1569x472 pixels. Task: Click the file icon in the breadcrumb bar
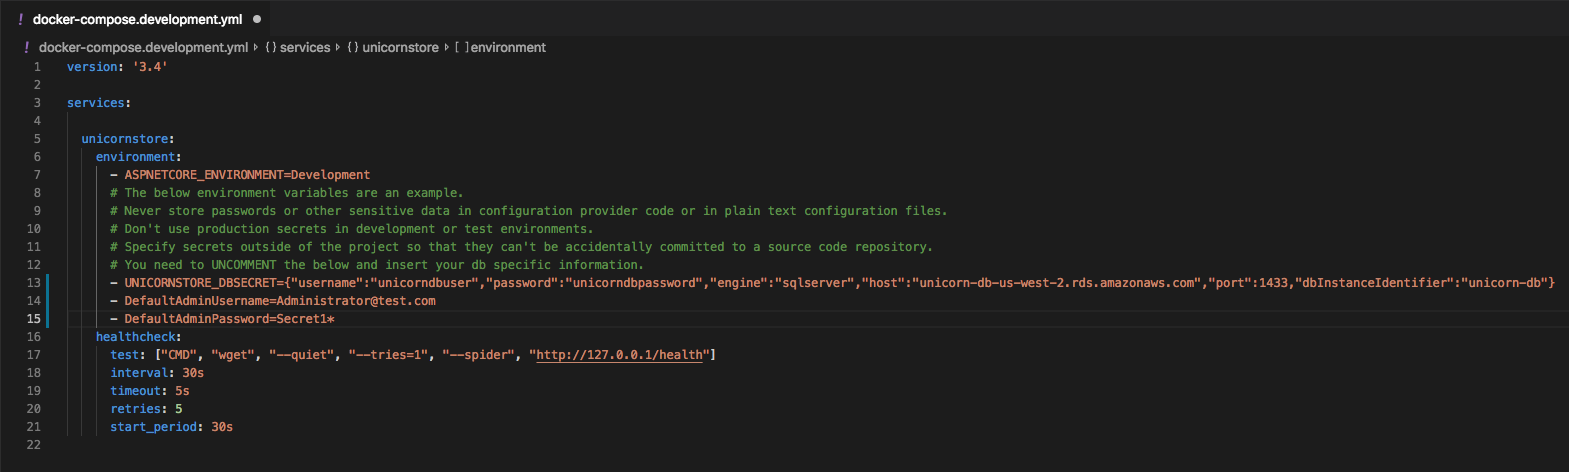click(x=27, y=47)
